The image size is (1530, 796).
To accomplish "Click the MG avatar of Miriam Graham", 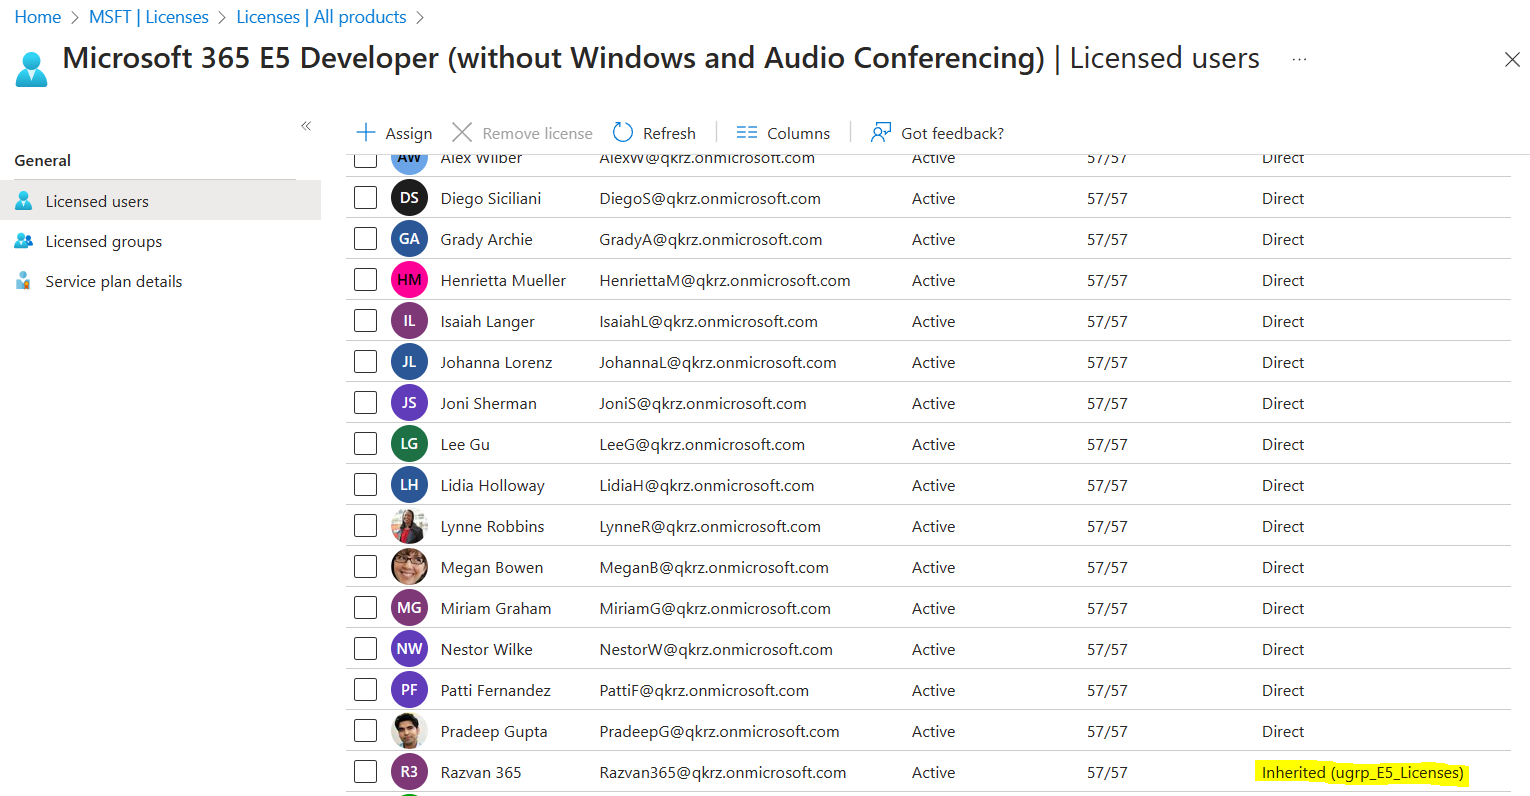I will click(x=409, y=608).
